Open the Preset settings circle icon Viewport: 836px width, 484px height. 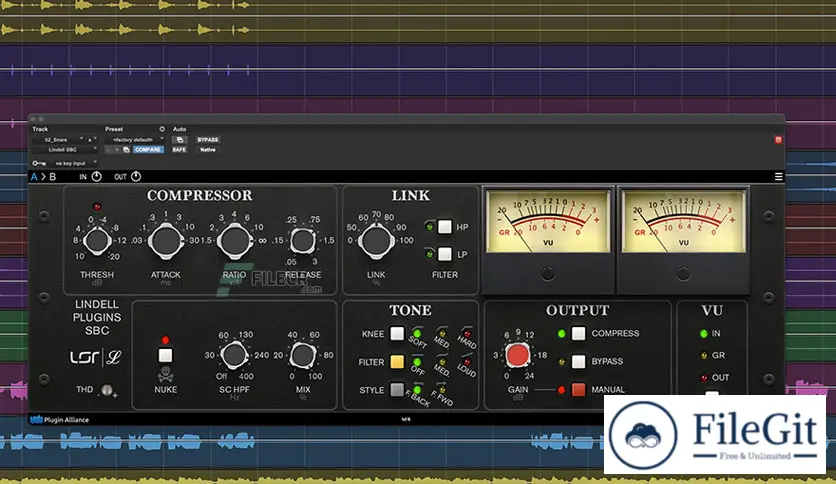pyautogui.click(x=162, y=129)
